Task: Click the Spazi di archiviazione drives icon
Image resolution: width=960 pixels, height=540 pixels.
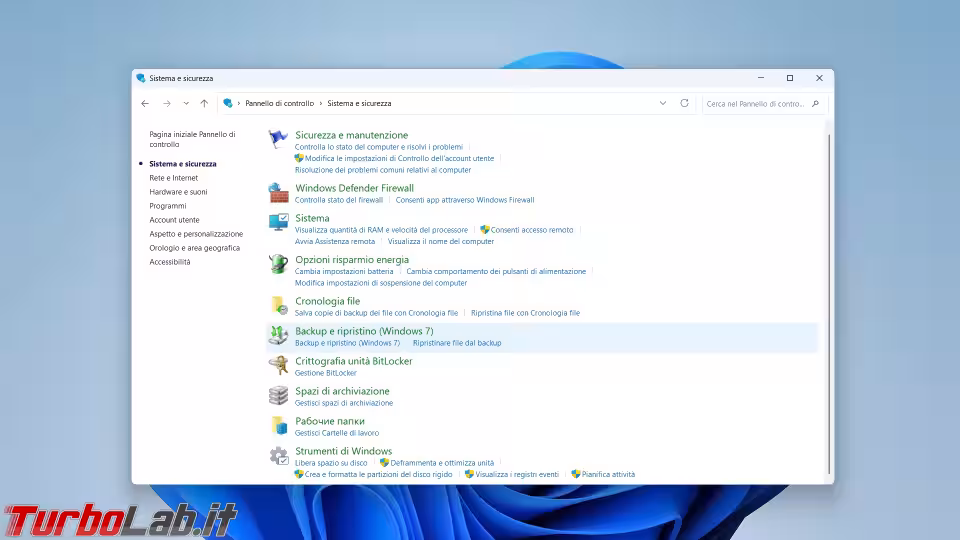Action: (x=278, y=396)
